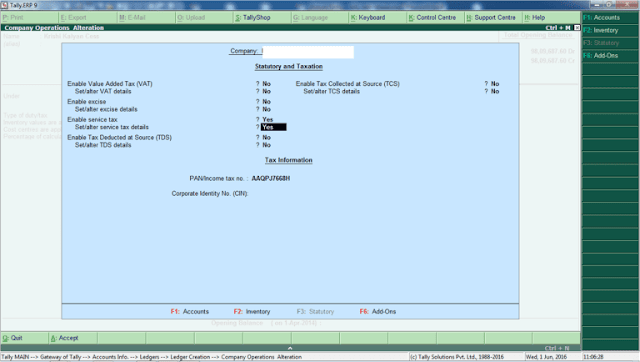Screen dimensions: 640x362
Task: Toggle the Set/alter service tax details Yes field
Action: tap(273, 127)
